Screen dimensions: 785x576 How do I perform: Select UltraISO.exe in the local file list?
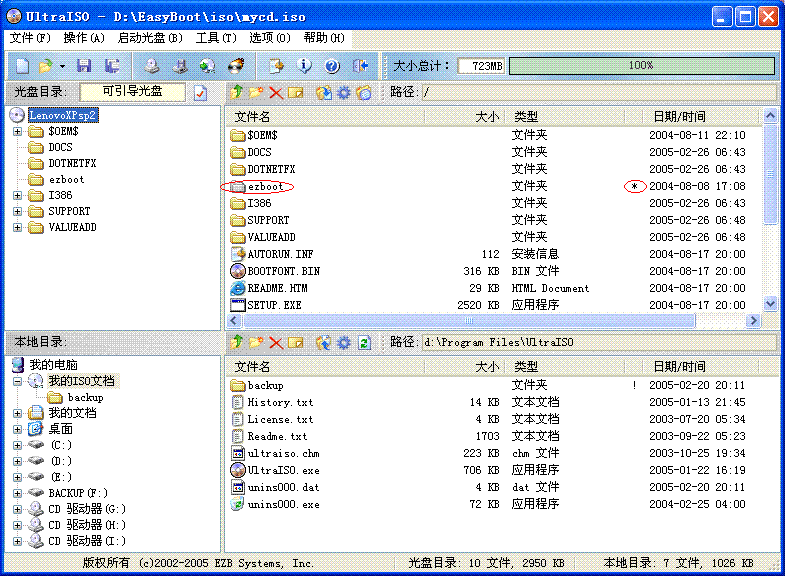tap(283, 470)
